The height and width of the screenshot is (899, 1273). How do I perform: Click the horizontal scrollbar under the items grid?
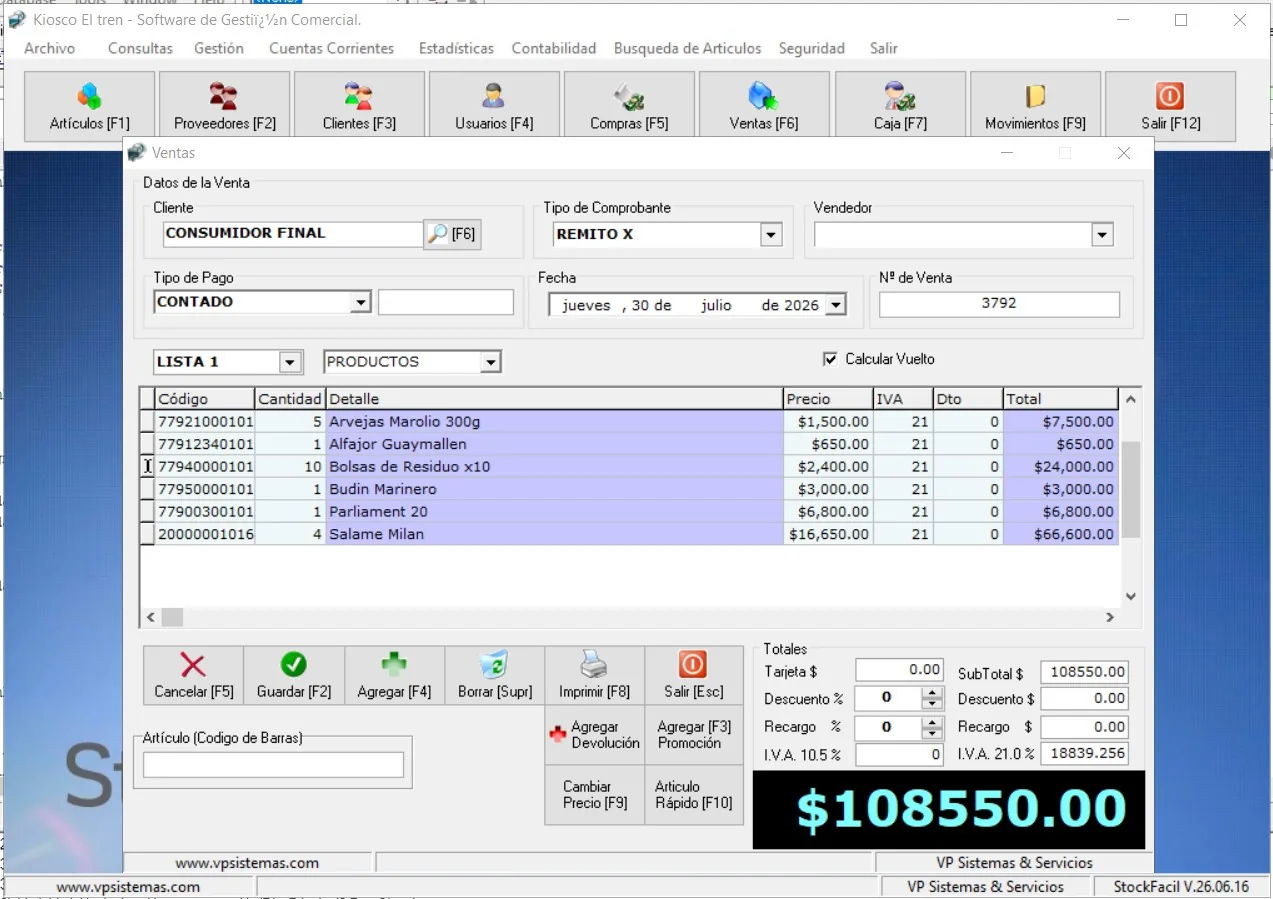pyautogui.click(x=629, y=618)
